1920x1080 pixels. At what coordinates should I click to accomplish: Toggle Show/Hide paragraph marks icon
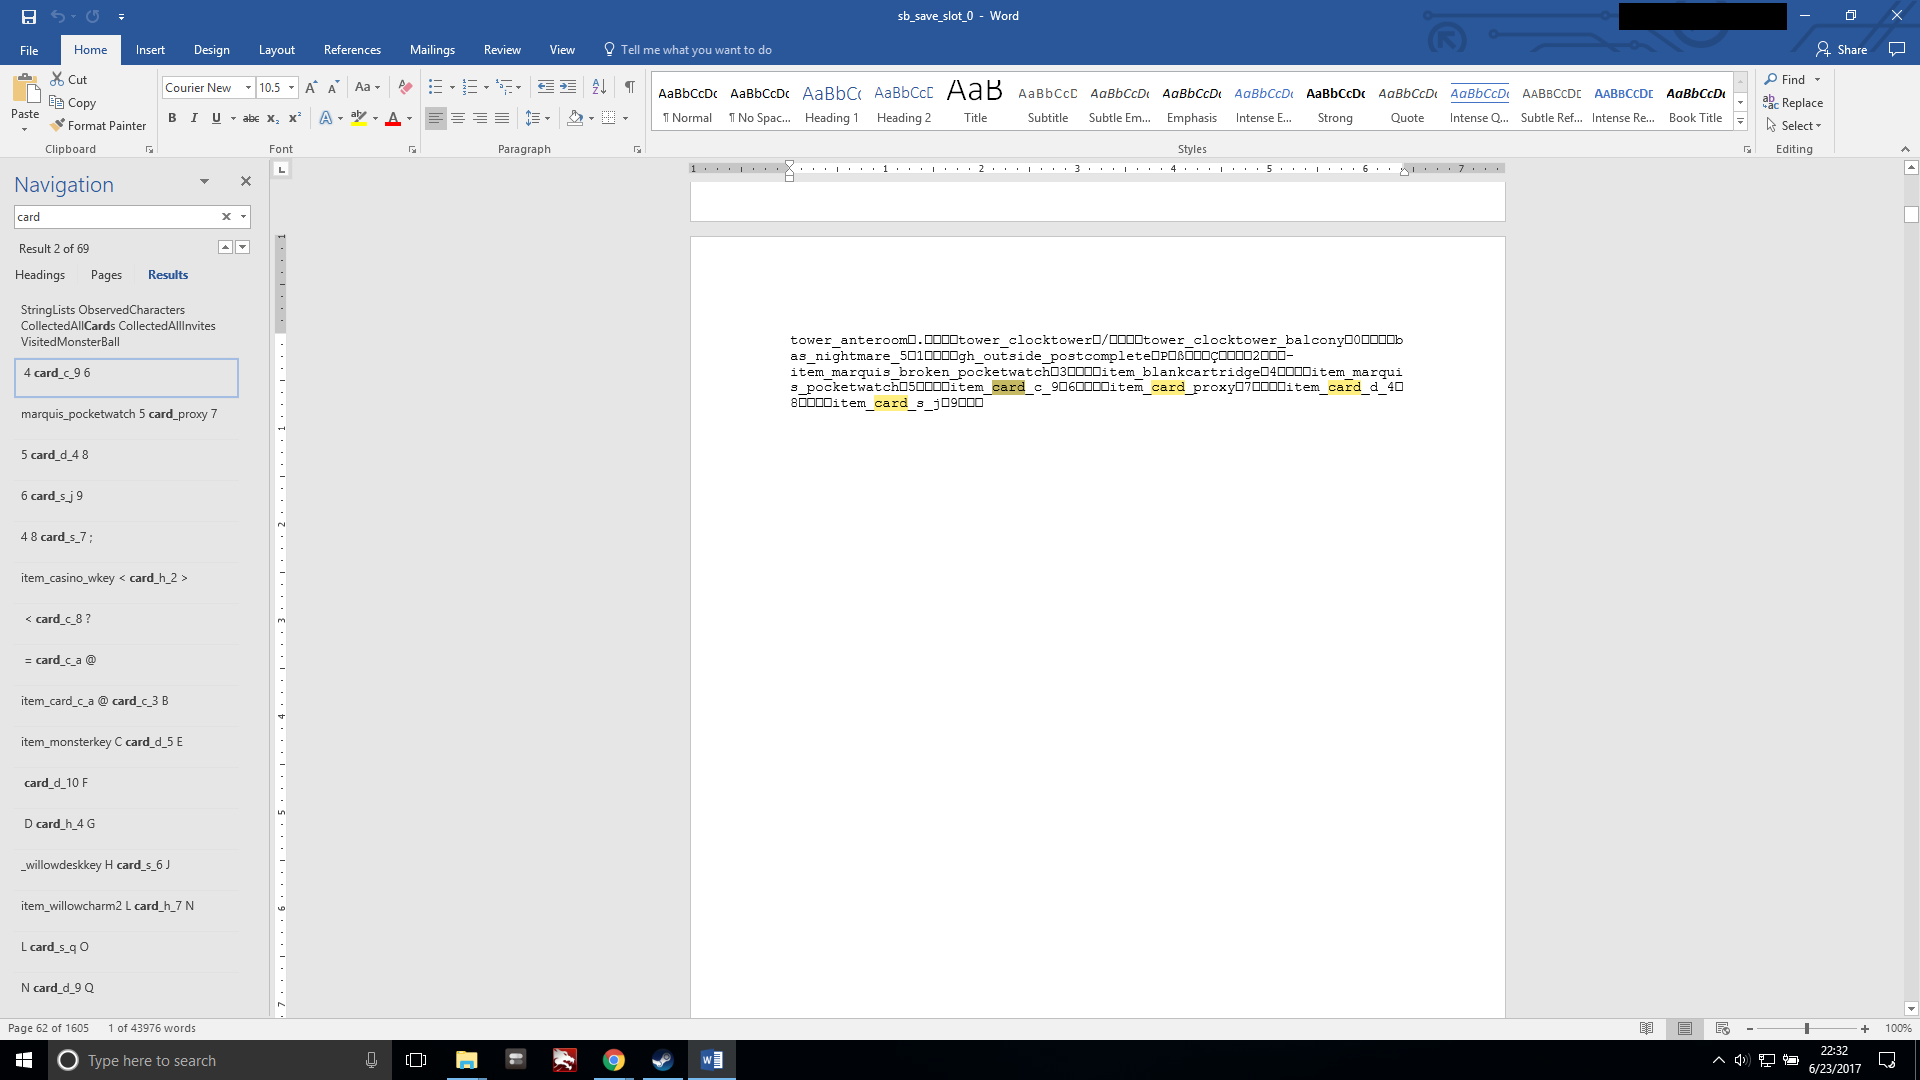[629, 87]
